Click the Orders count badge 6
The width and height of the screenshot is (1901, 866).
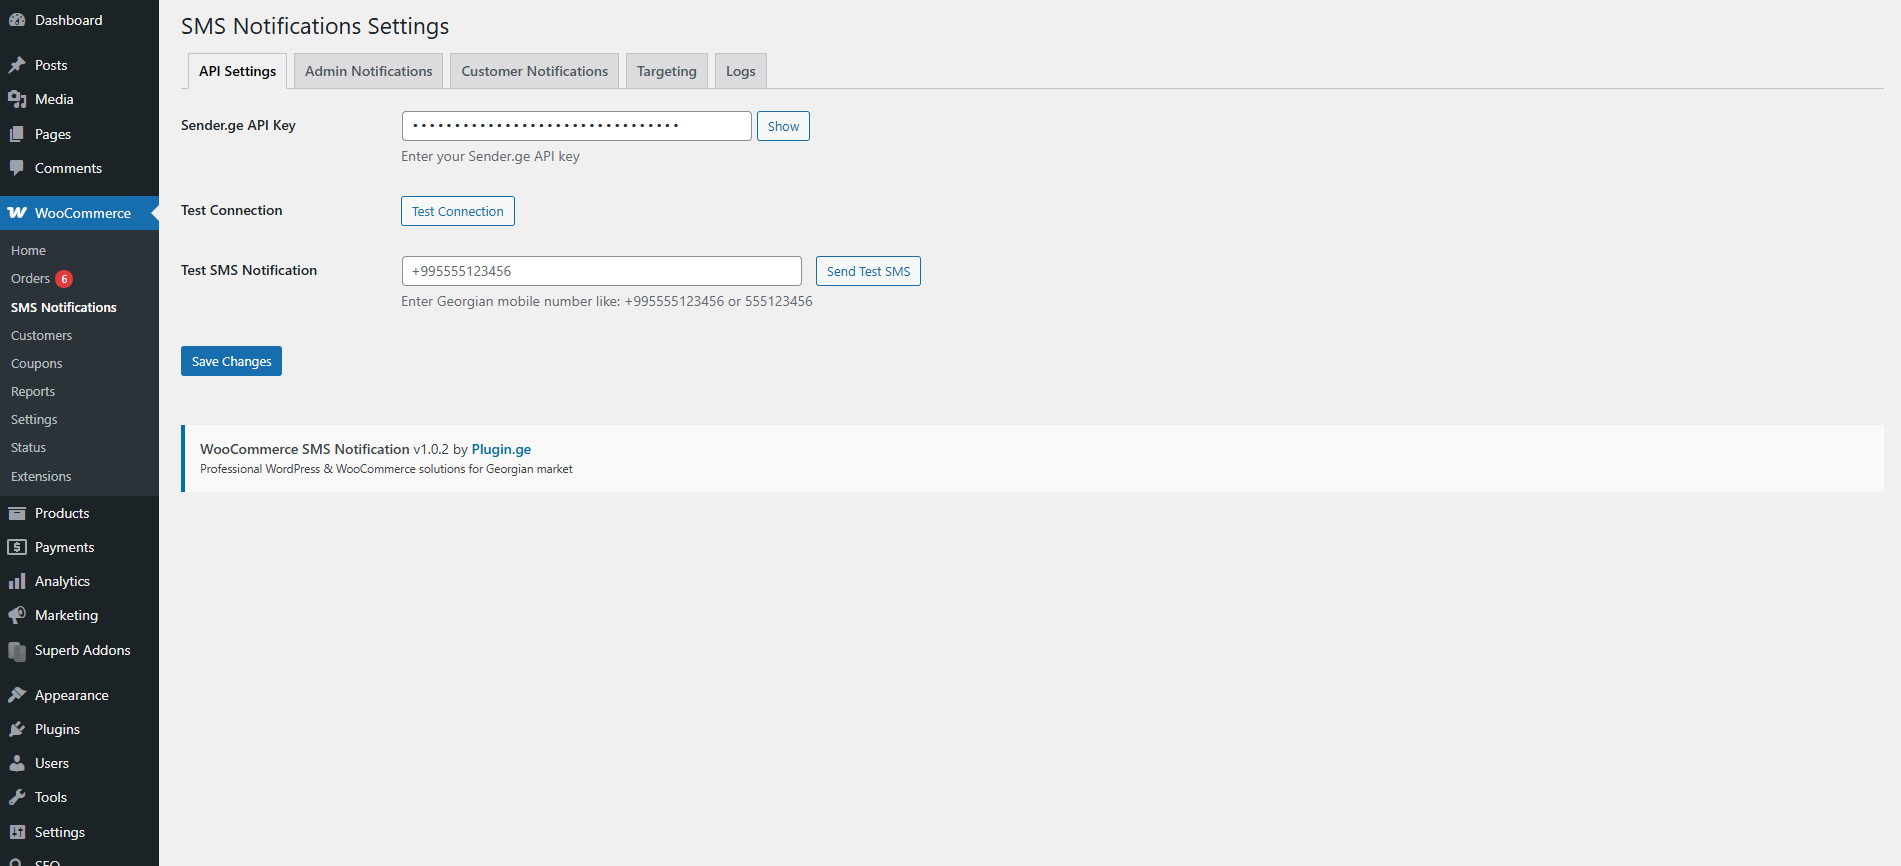[64, 279]
